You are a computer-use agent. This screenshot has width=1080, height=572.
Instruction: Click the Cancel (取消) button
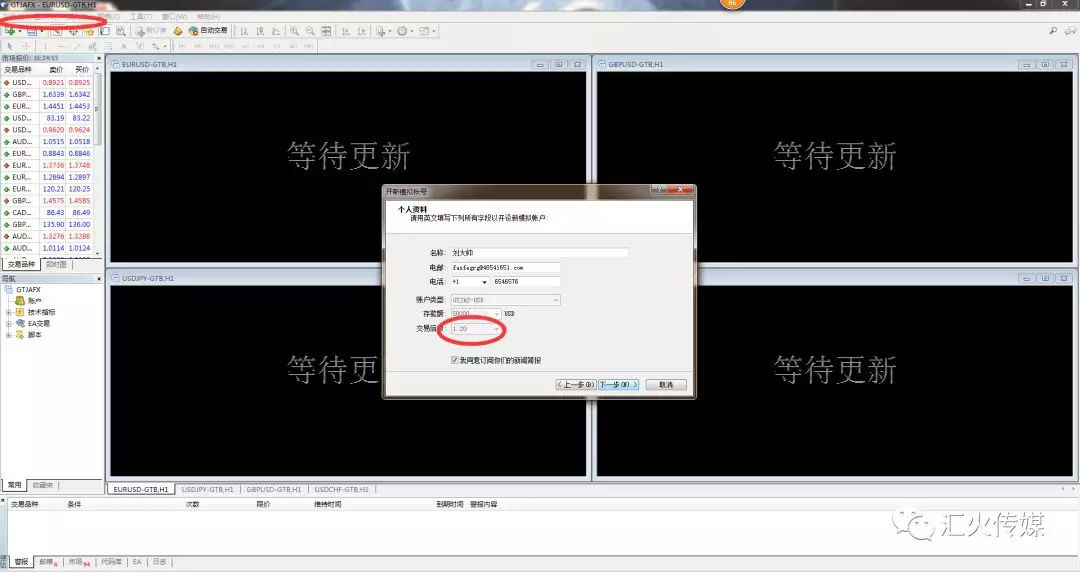click(665, 384)
